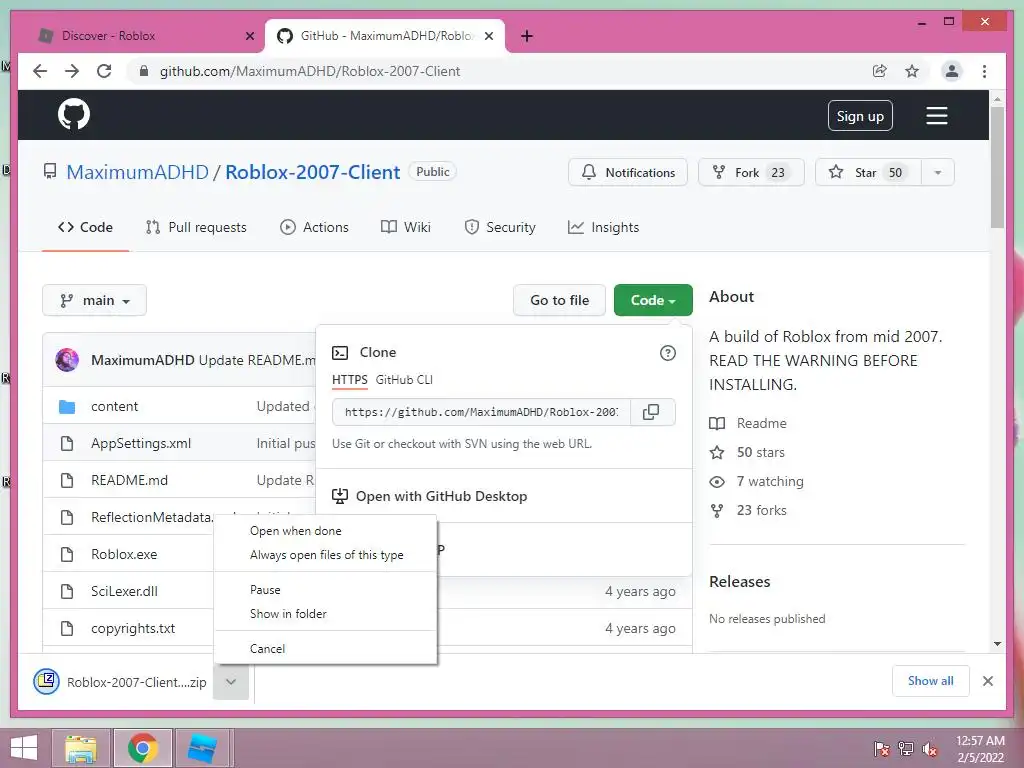Select the GitHub CLI clone tab
The width and height of the screenshot is (1024, 768).
(x=404, y=380)
